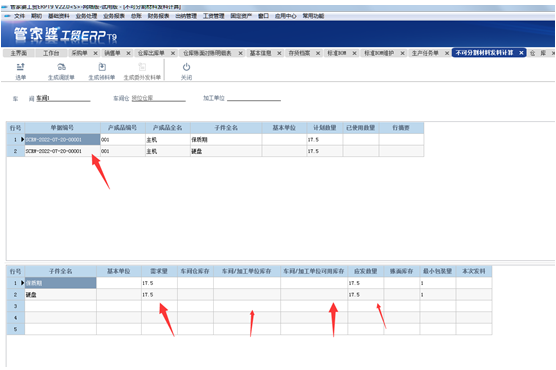Close the 采购单 tab
Image resolution: width=556 pixels, height=370 pixels.
click(x=95, y=53)
